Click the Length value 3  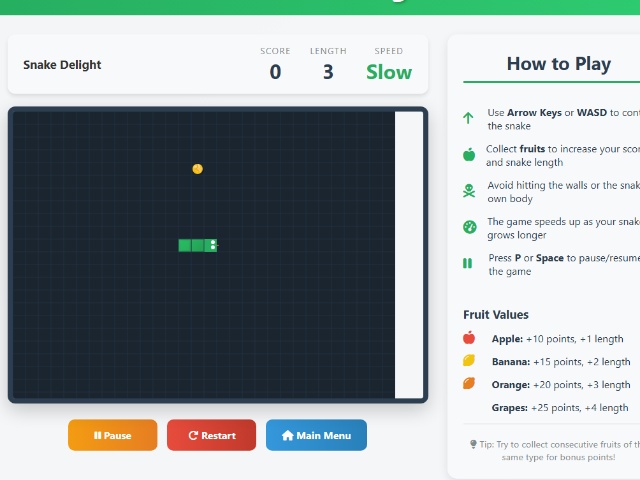[x=328, y=72]
